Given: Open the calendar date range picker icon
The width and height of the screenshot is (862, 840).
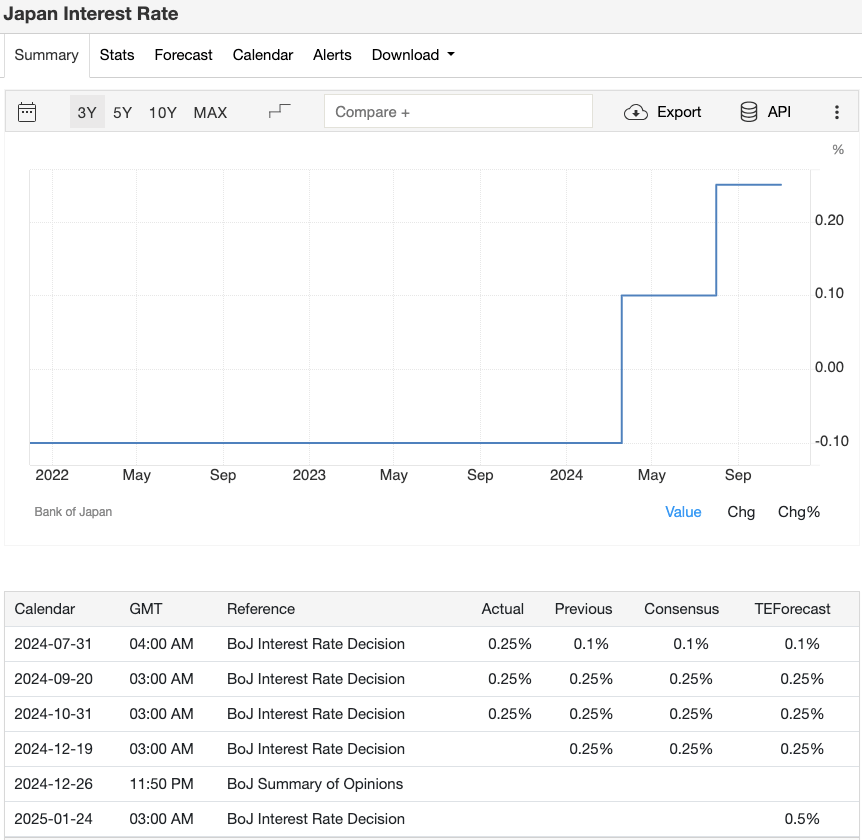Looking at the screenshot, I should pos(27,112).
